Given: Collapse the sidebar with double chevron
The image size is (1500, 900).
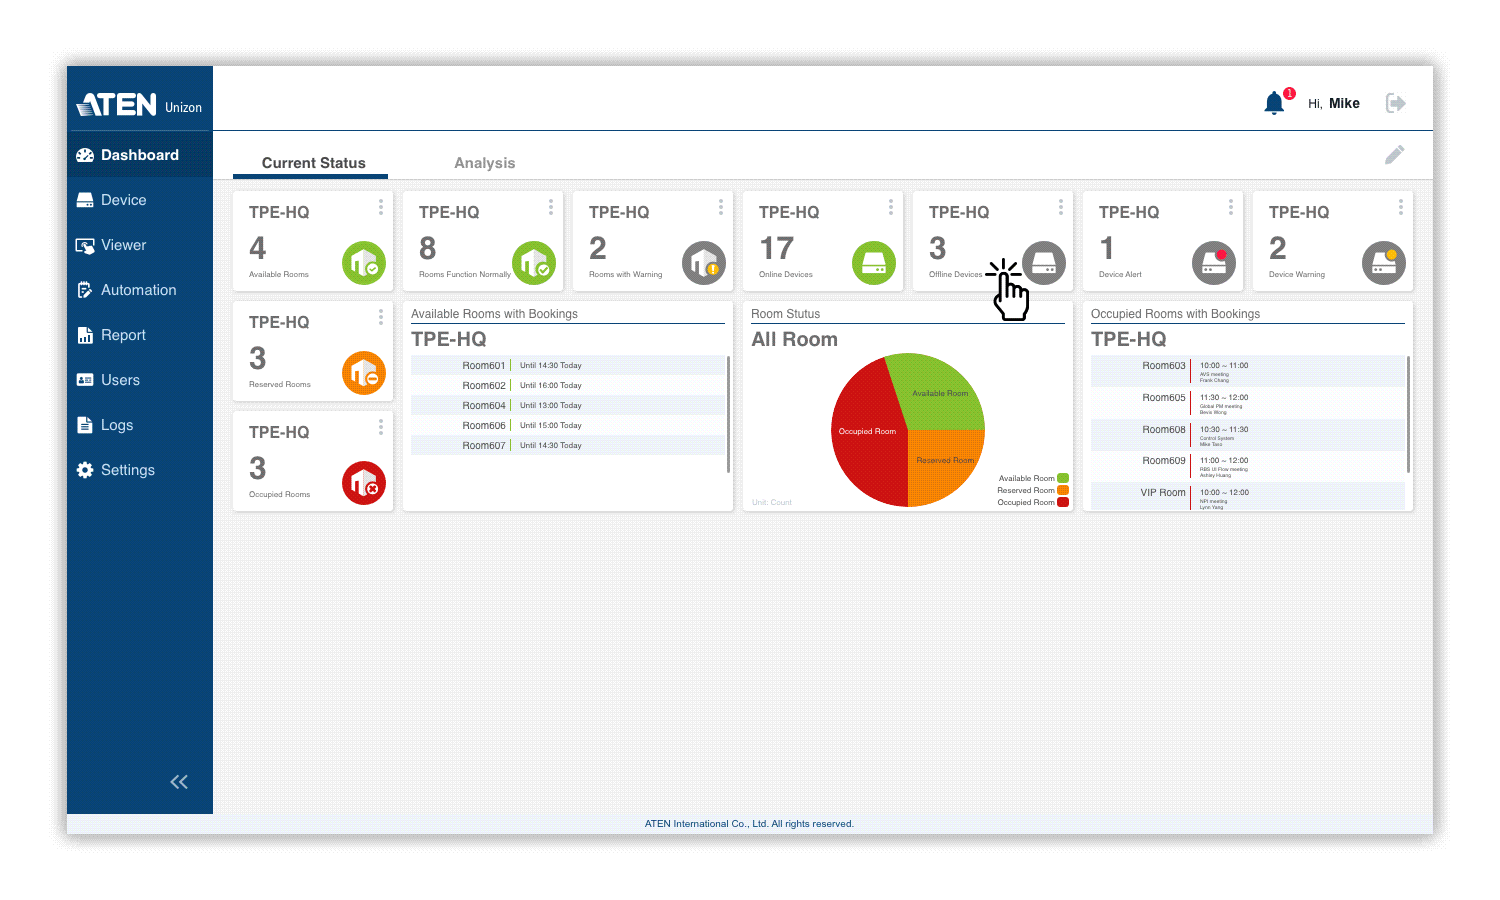Looking at the screenshot, I should [179, 782].
